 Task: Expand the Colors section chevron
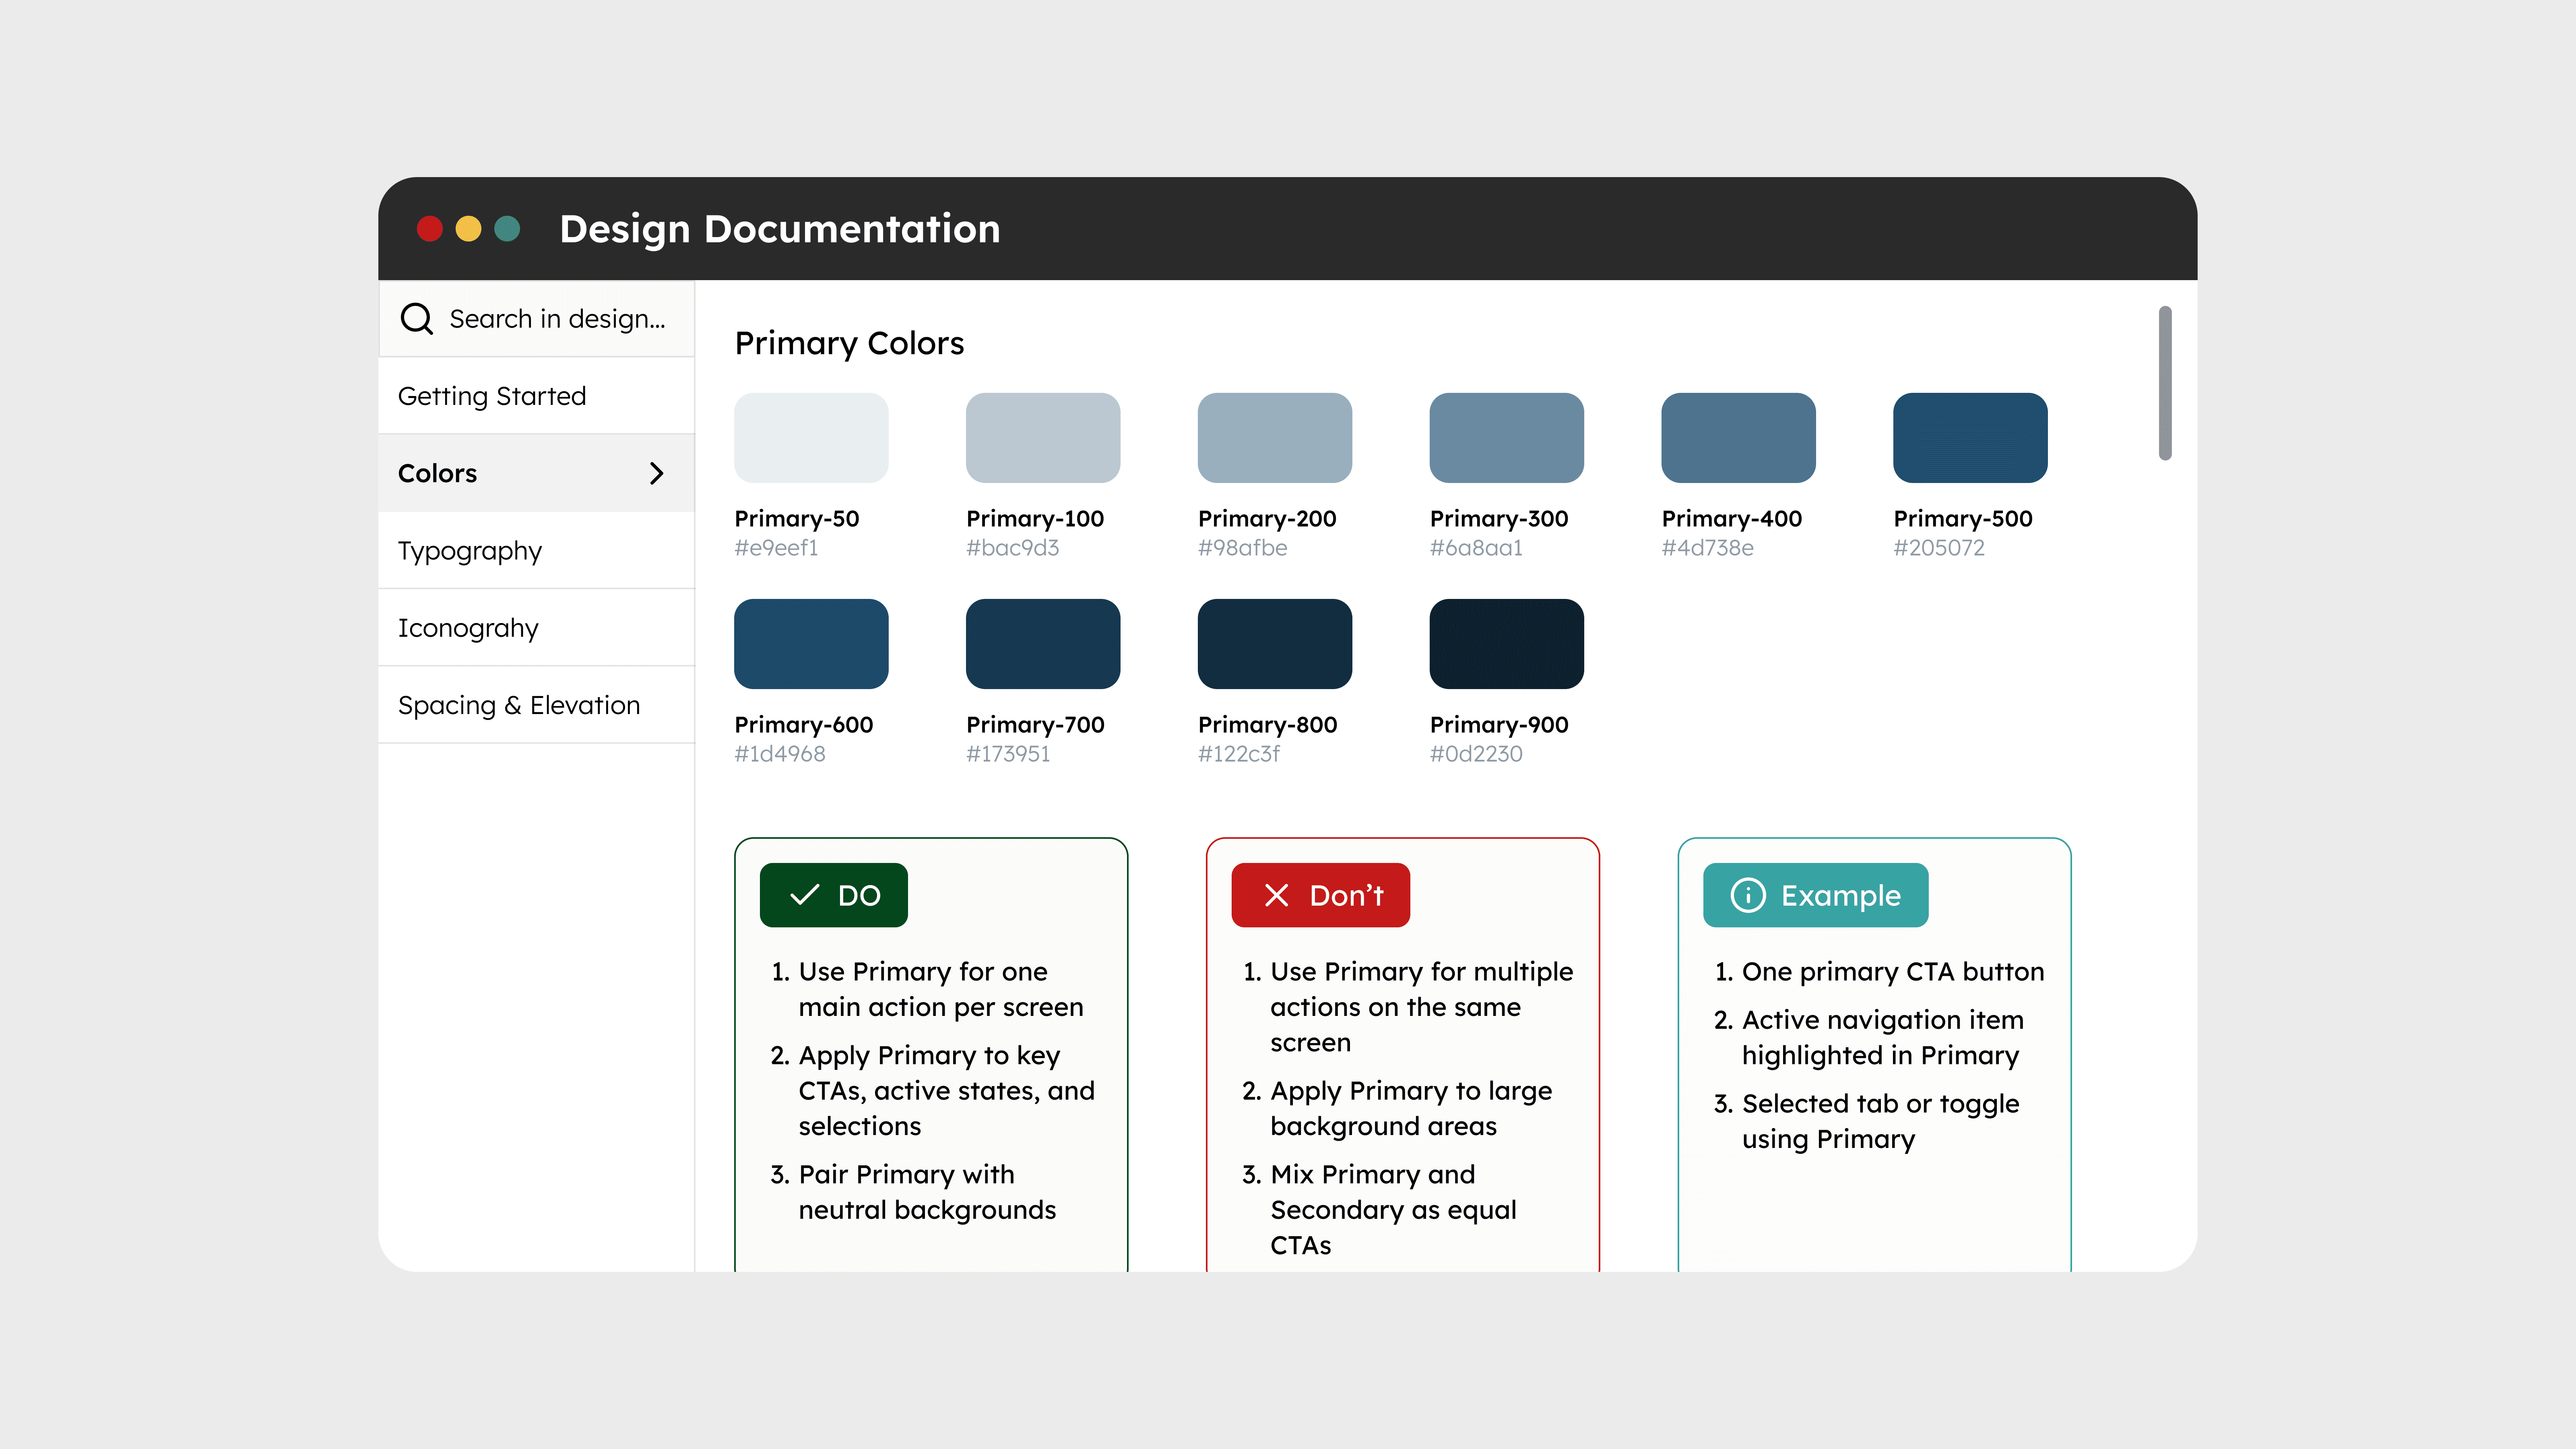point(656,473)
